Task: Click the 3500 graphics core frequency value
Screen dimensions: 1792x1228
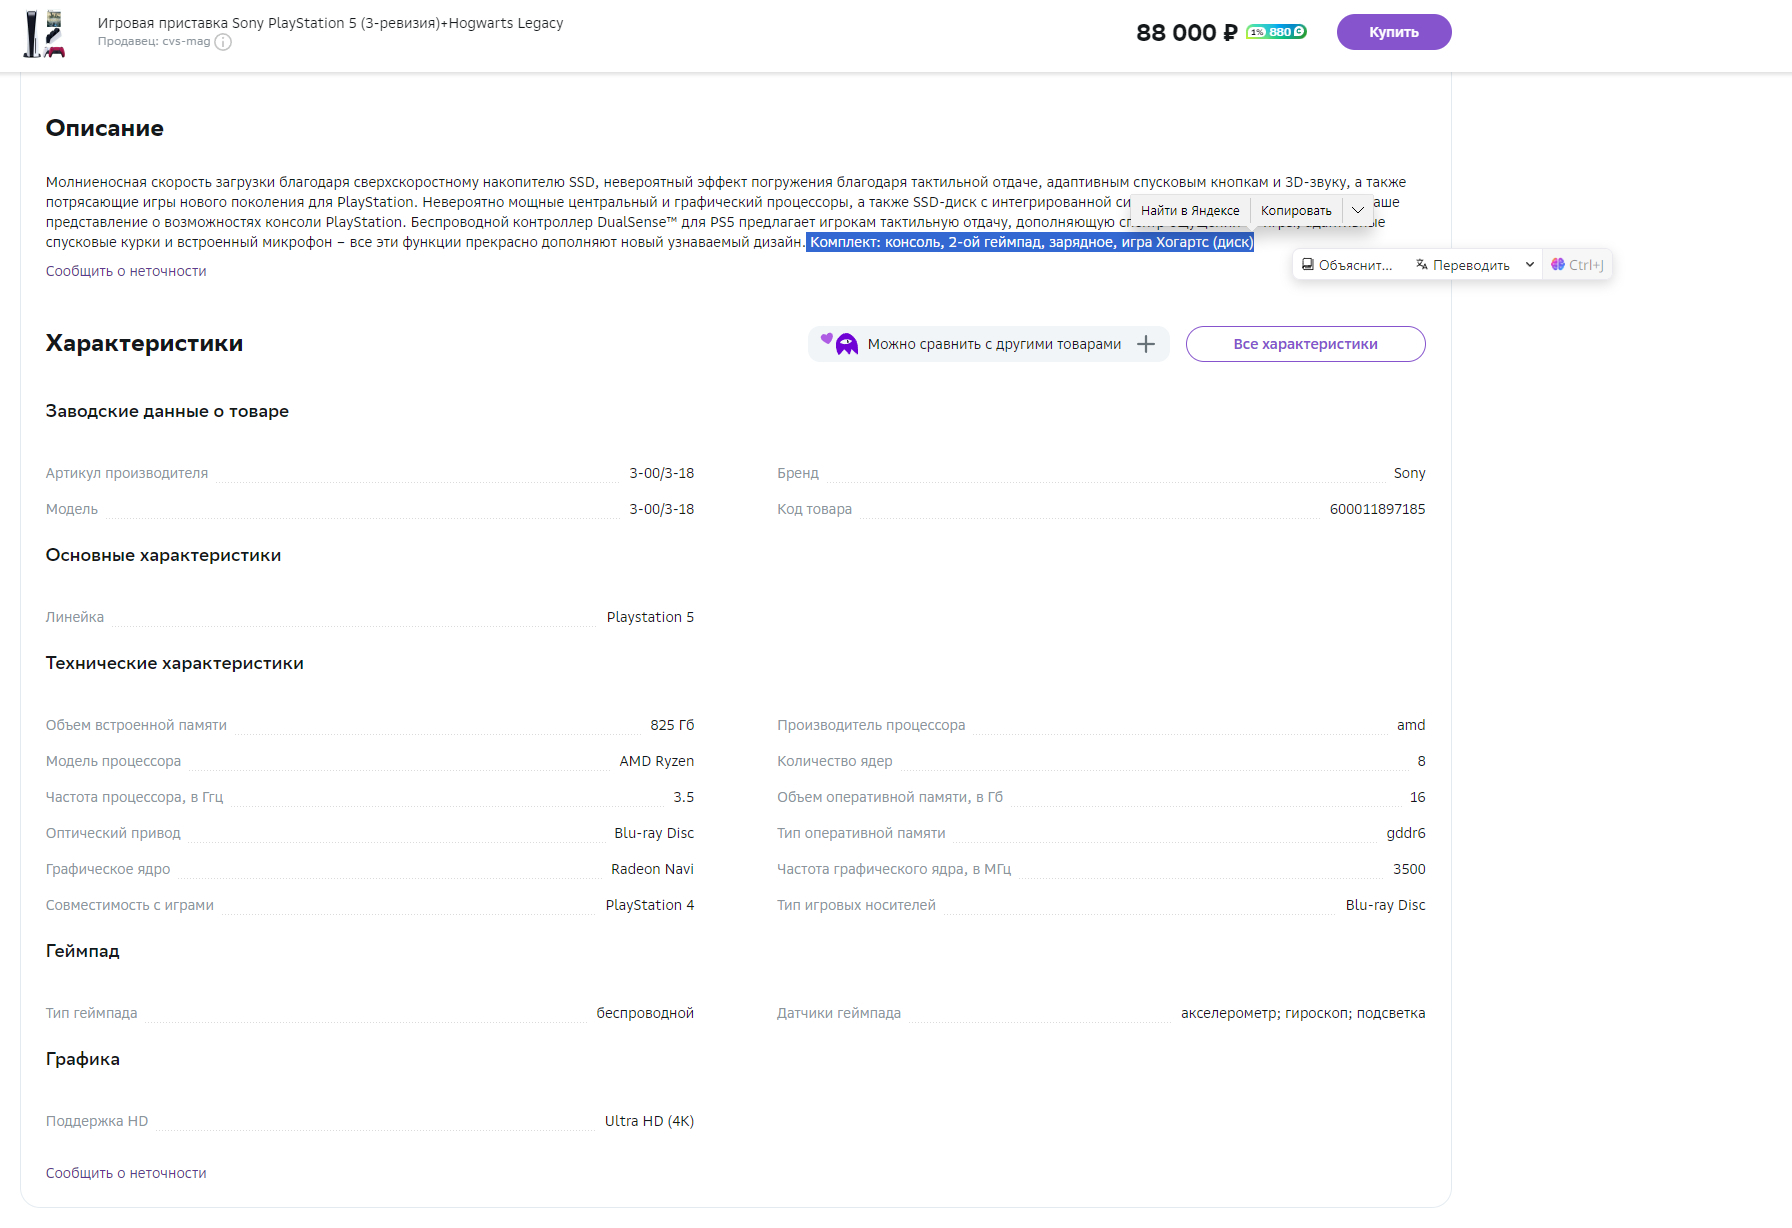Action: (x=1409, y=869)
